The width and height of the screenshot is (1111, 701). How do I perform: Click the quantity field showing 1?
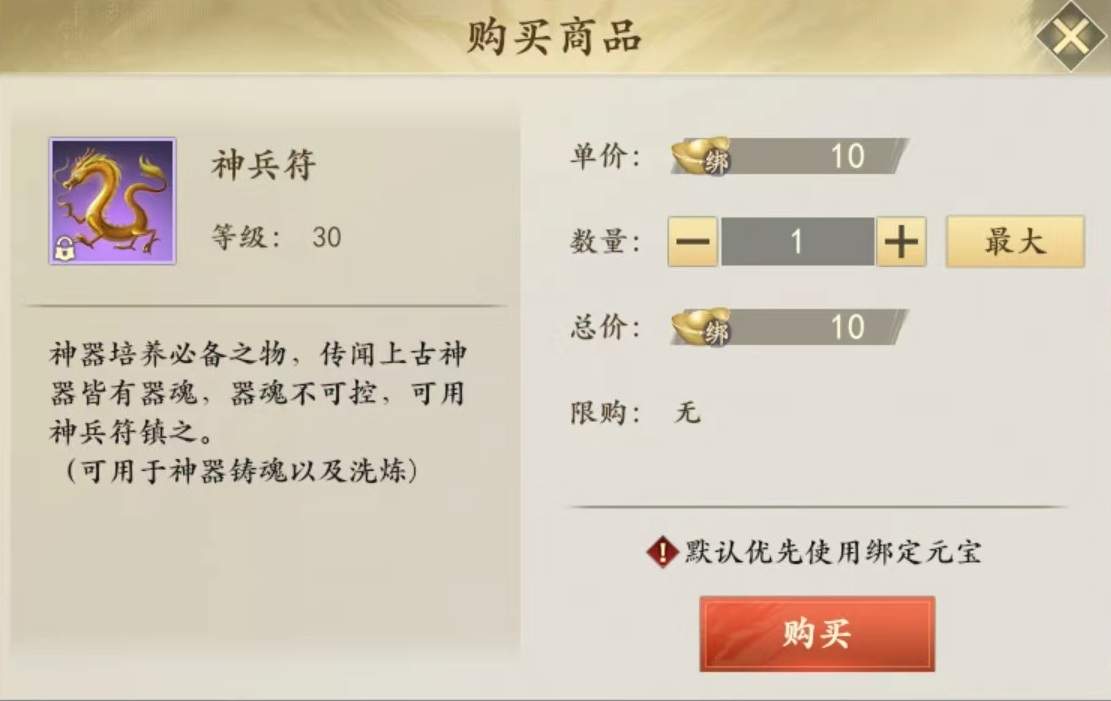[x=797, y=242]
